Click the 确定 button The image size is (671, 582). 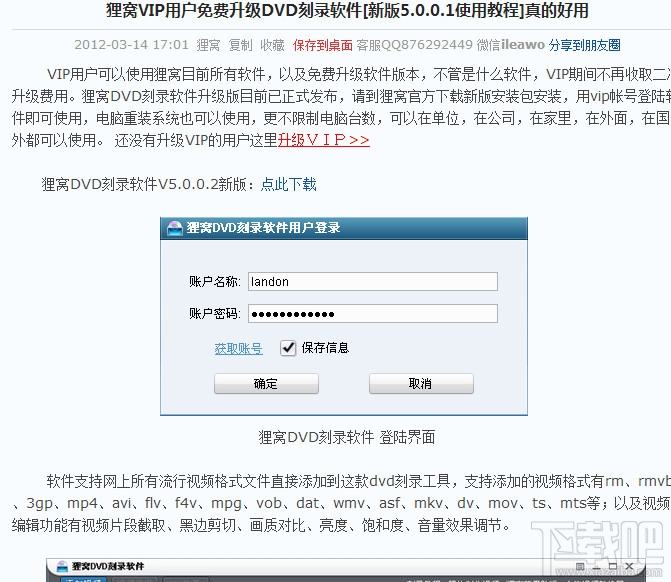pyautogui.click(x=266, y=383)
